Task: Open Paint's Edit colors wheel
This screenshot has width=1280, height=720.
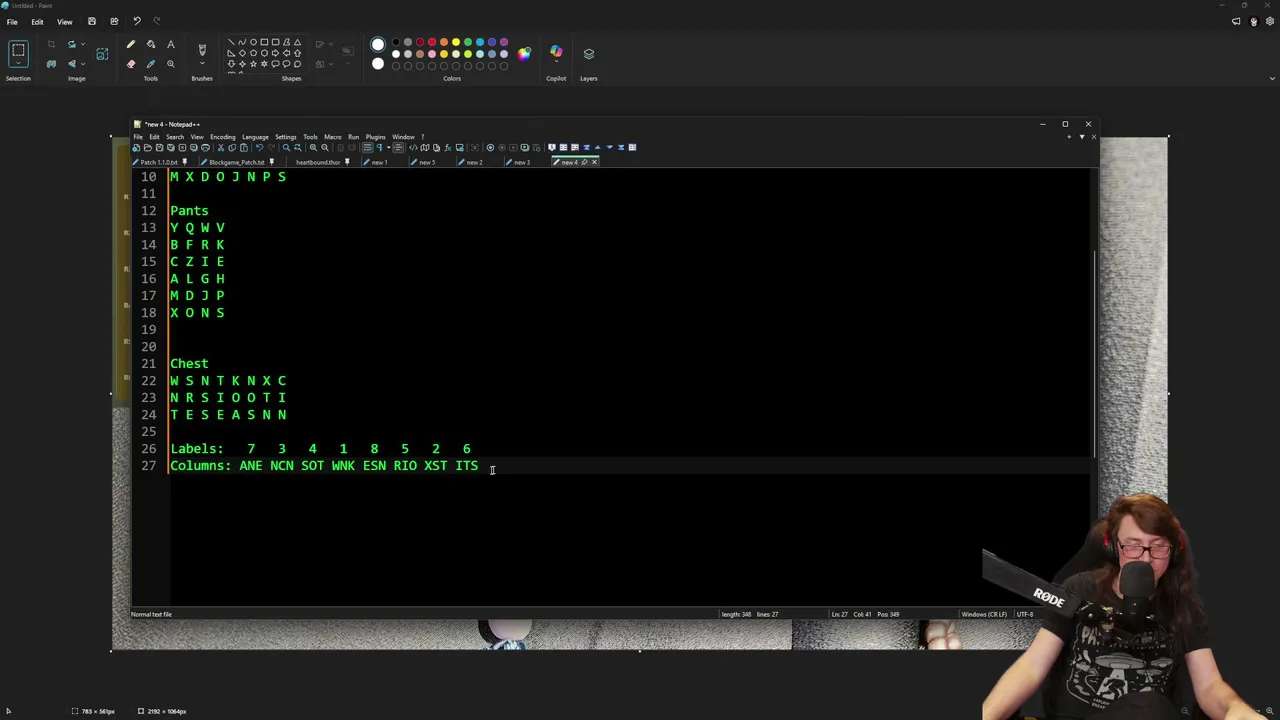Action: point(524,53)
